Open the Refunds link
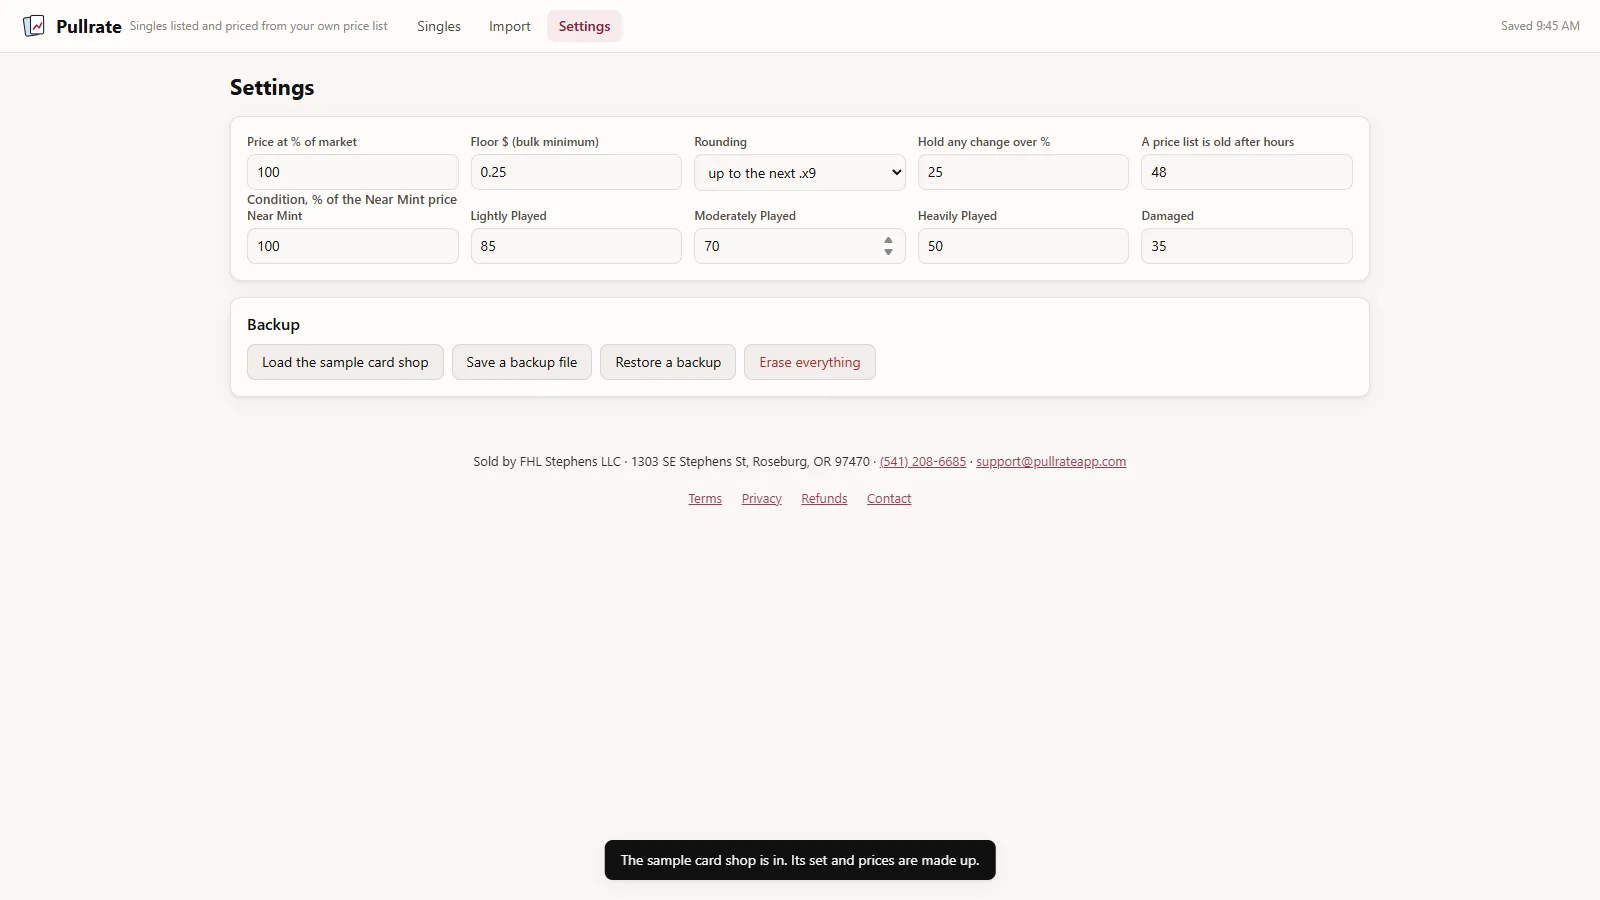Image resolution: width=1600 pixels, height=900 pixels. click(x=824, y=498)
